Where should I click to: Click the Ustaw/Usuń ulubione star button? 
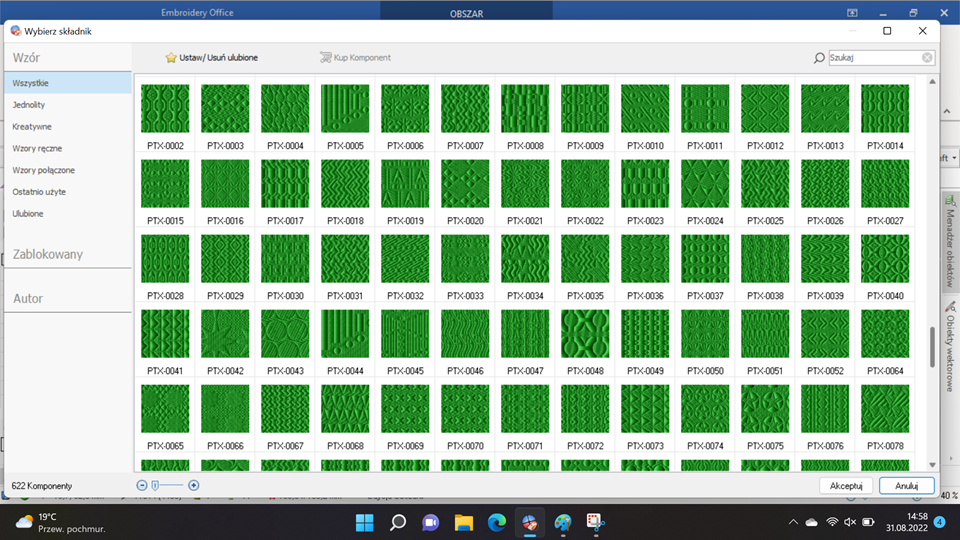tap(211, 58)
